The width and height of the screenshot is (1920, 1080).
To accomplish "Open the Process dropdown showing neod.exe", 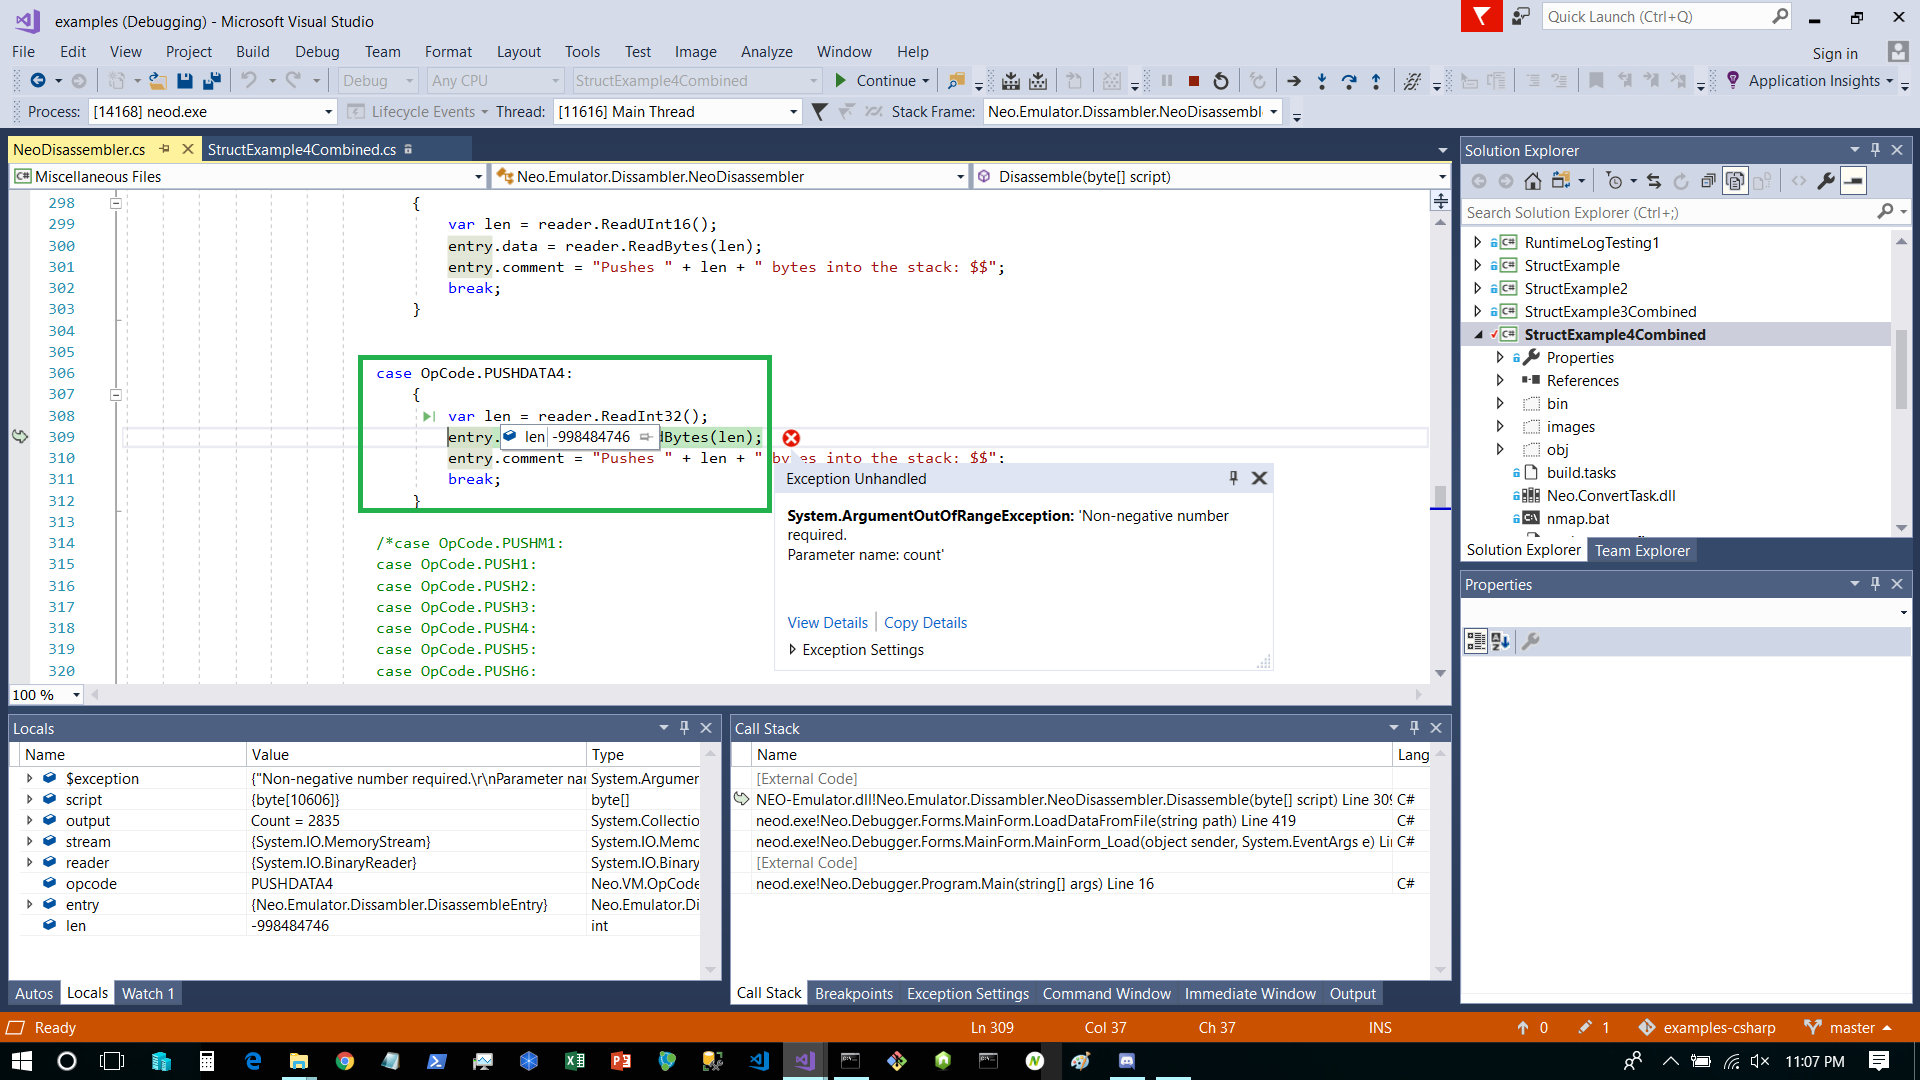I will tap(328, 112).
